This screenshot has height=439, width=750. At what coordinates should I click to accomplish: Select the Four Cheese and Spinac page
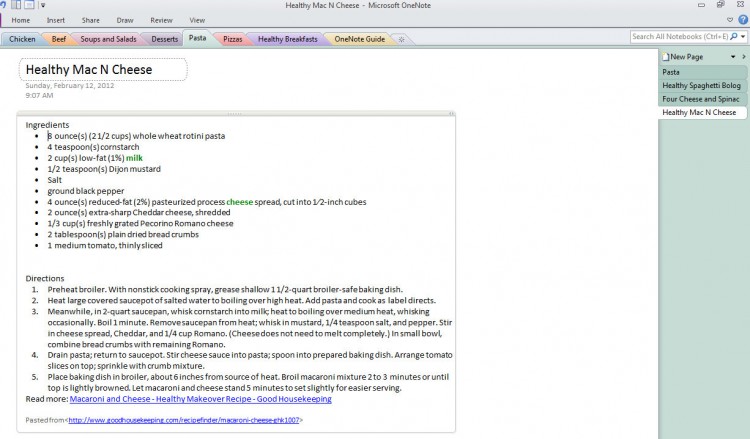coord(701,99)
